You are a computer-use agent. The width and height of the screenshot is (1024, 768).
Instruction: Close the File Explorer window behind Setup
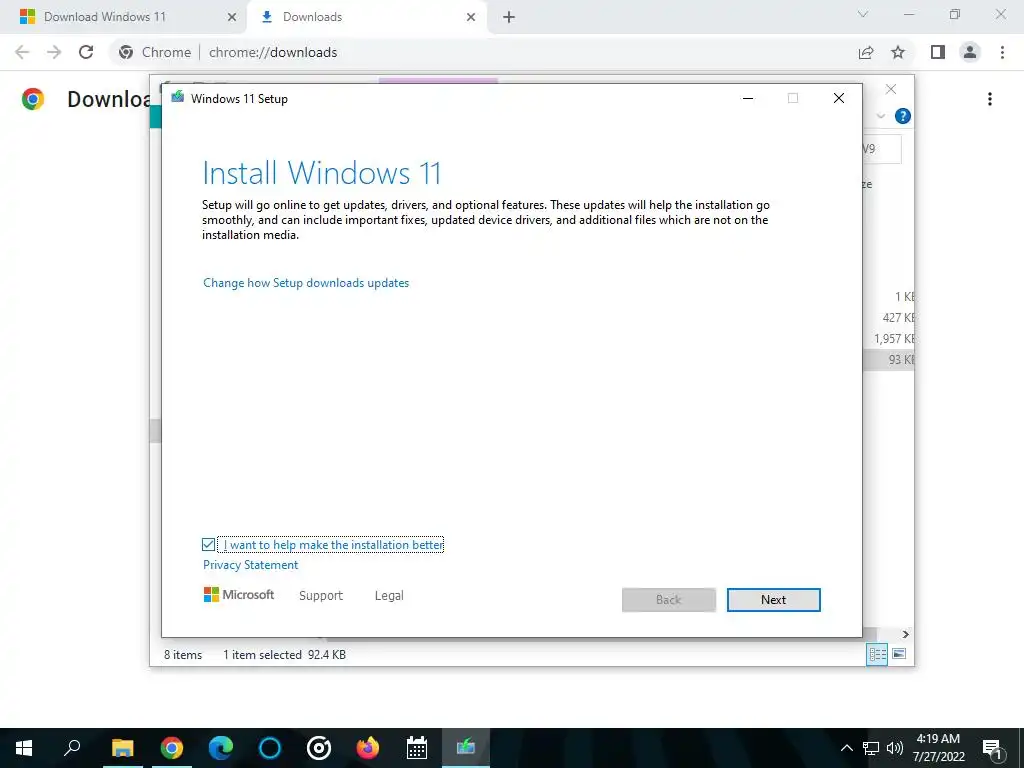click(x=891, y=89)
